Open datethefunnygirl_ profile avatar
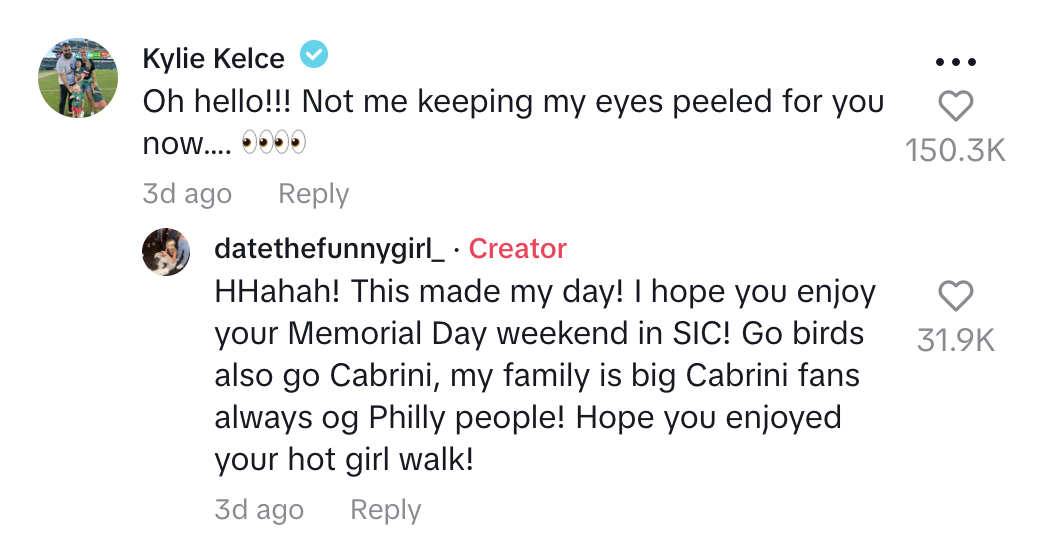1056x548 pixels. (167, 252)
